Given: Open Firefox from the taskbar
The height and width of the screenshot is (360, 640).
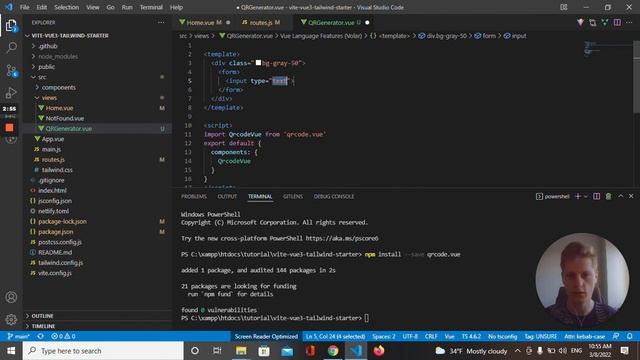Looking at the screenshot, I should coord(379,351).
